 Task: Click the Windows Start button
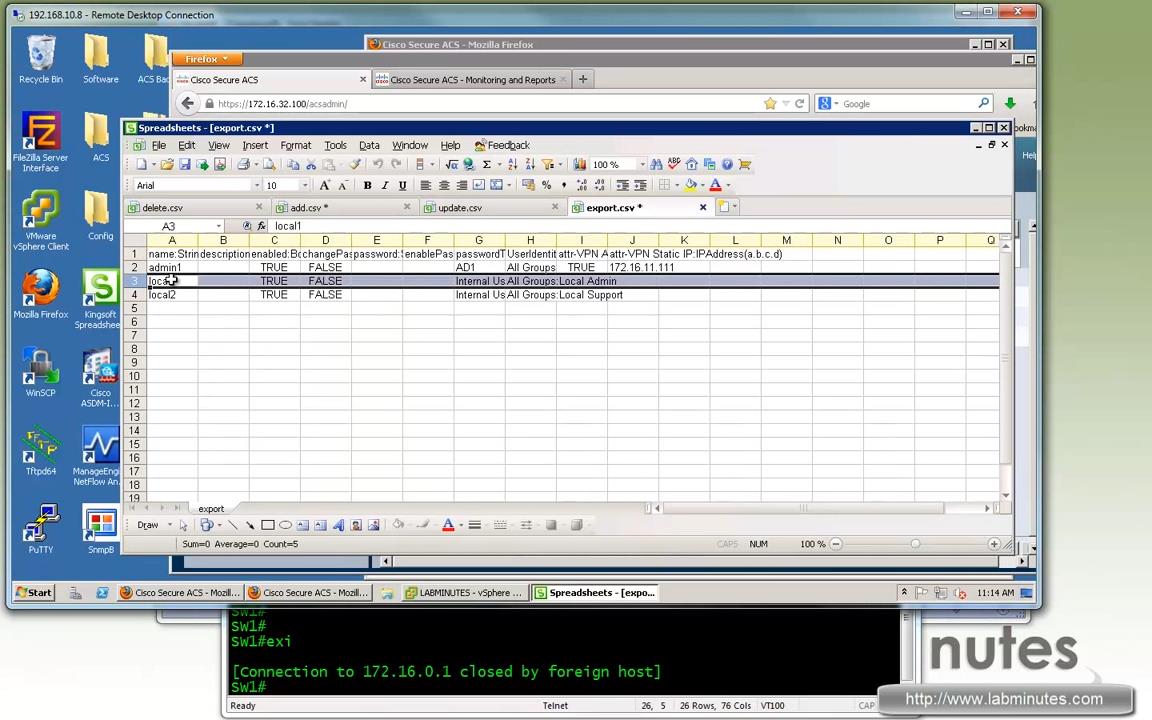click(x=35, y=592)
